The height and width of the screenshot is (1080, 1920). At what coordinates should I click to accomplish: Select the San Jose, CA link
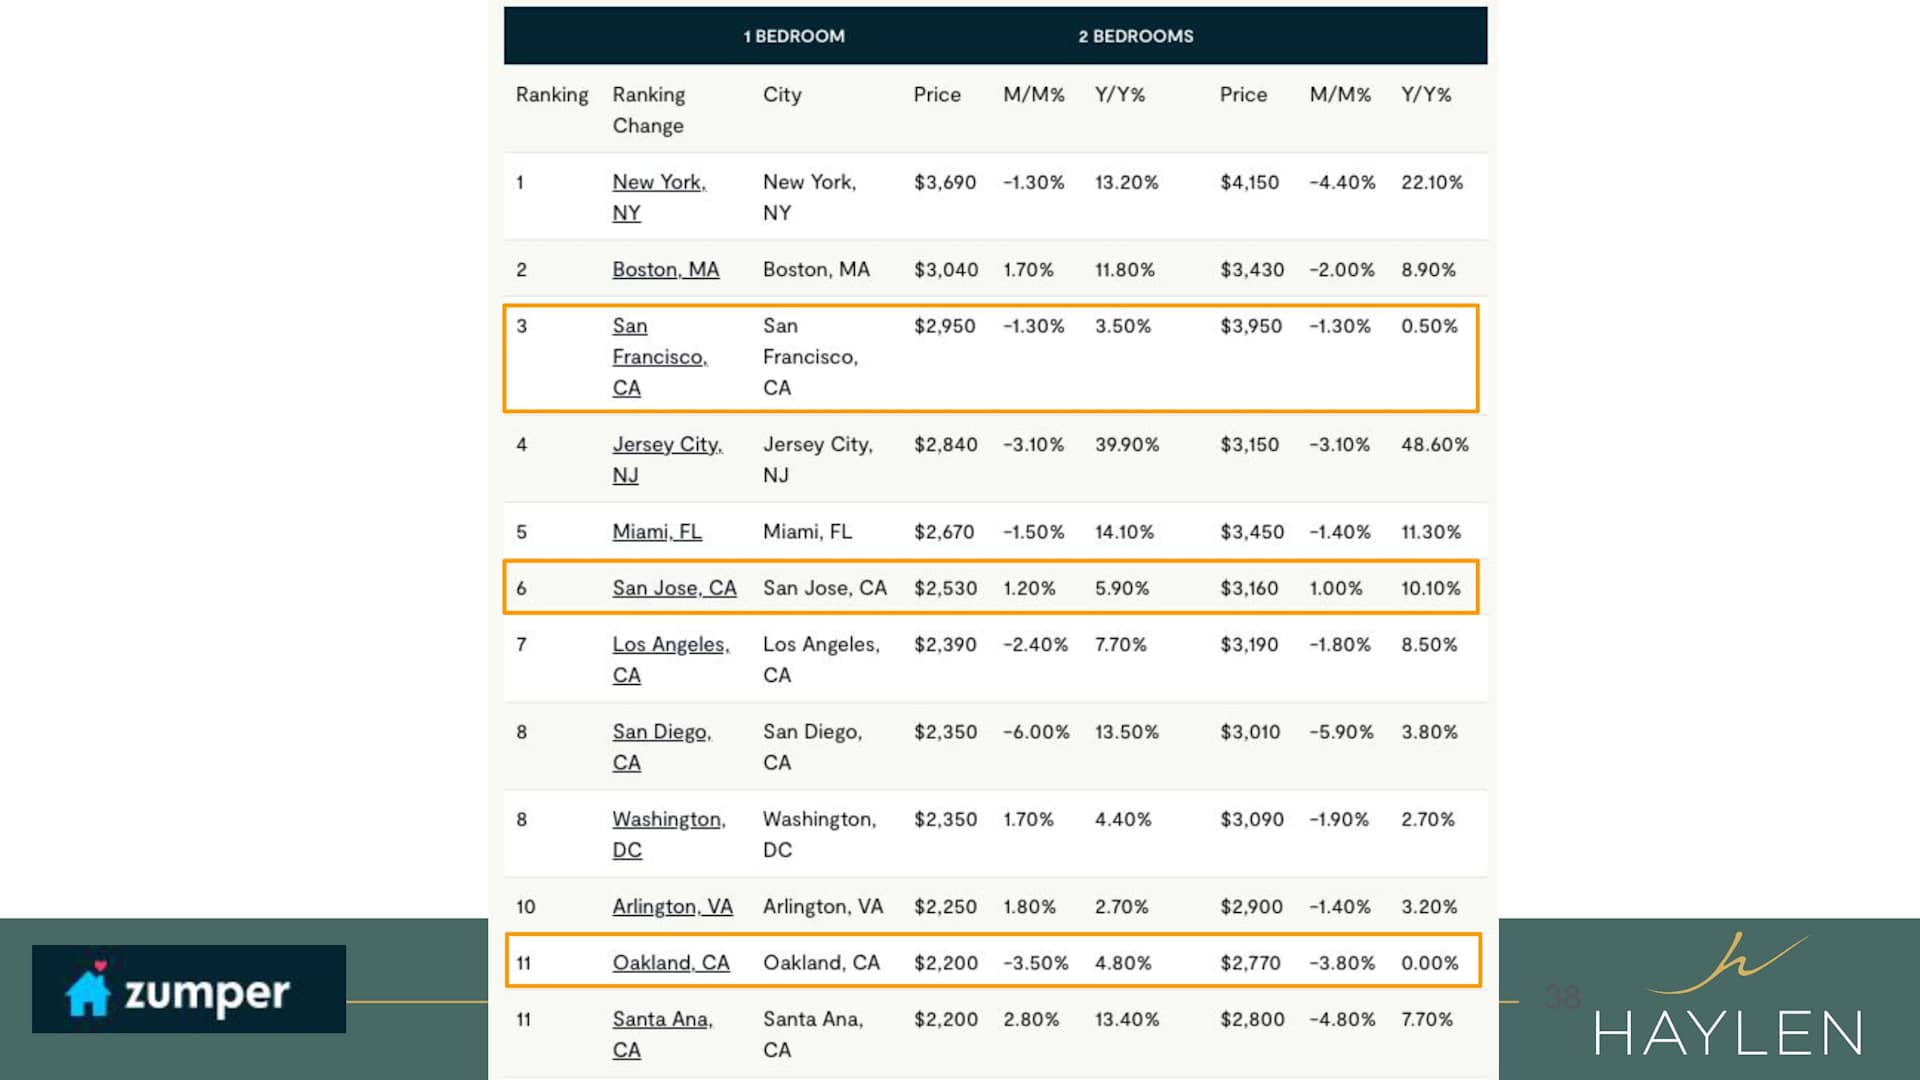tap(673, 588)
